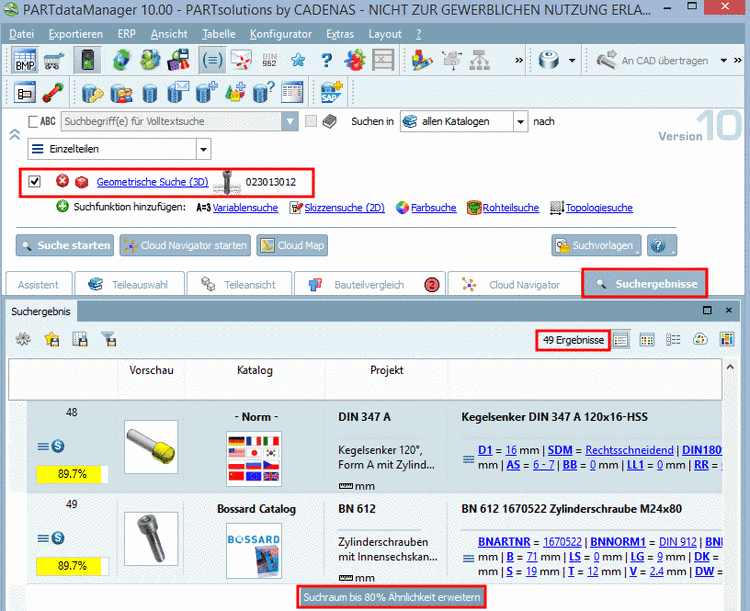Open An CAD übertragen dropdown arrow

[x=724, y=60]
